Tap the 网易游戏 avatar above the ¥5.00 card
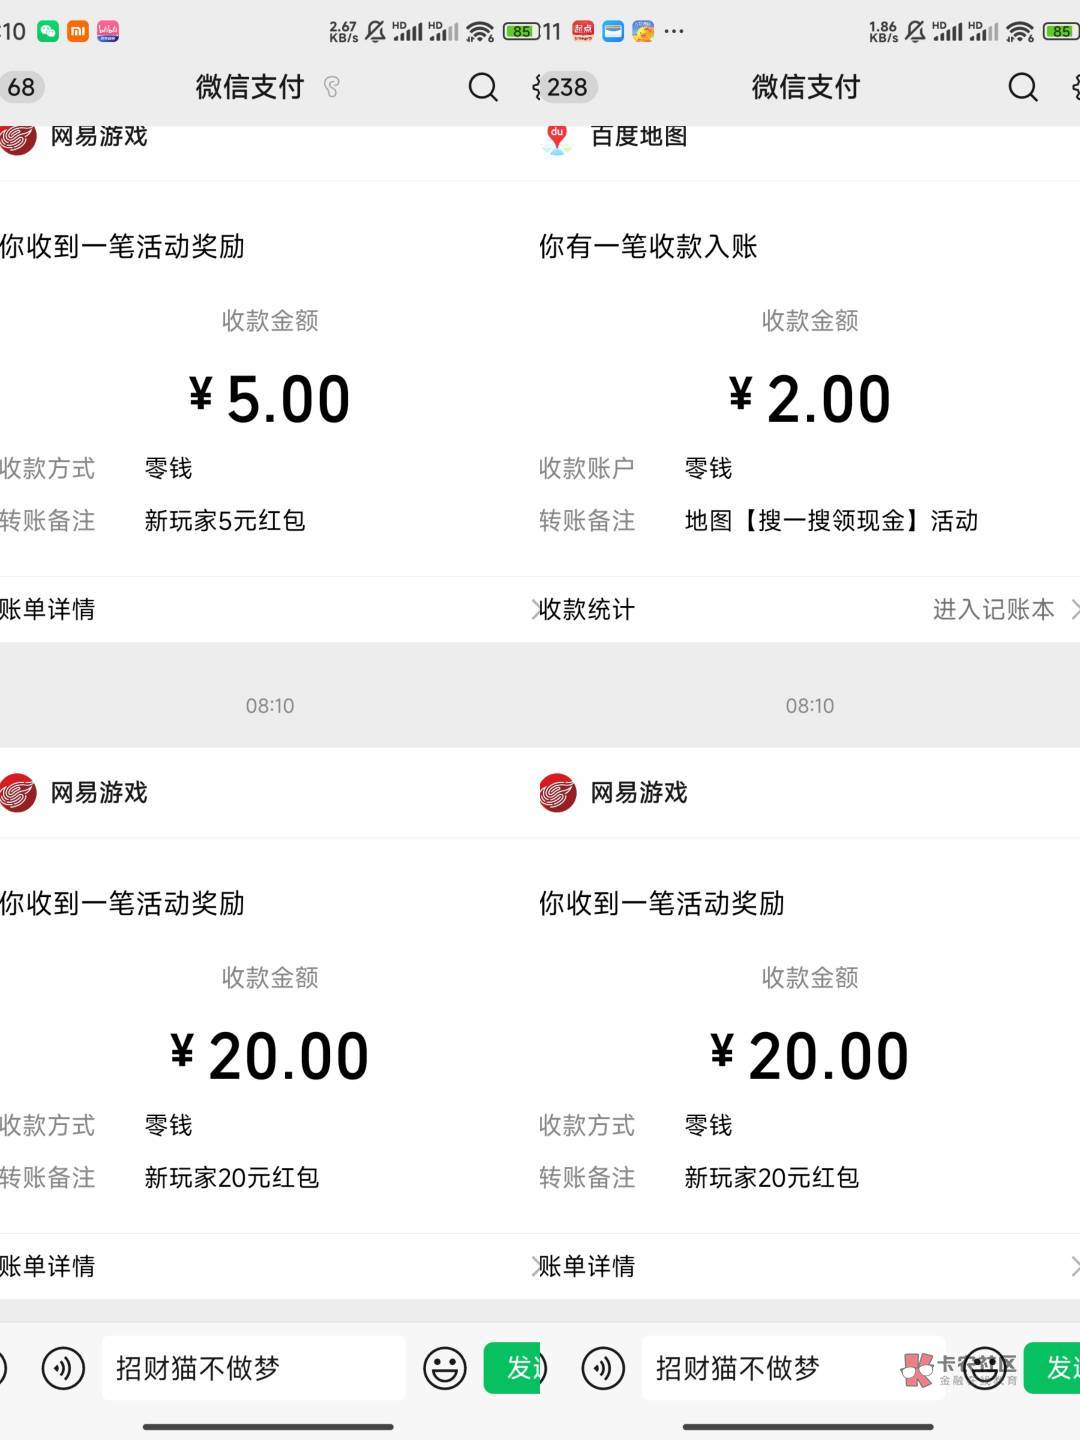1080x1440 pixels. click(x=18, y=137)
